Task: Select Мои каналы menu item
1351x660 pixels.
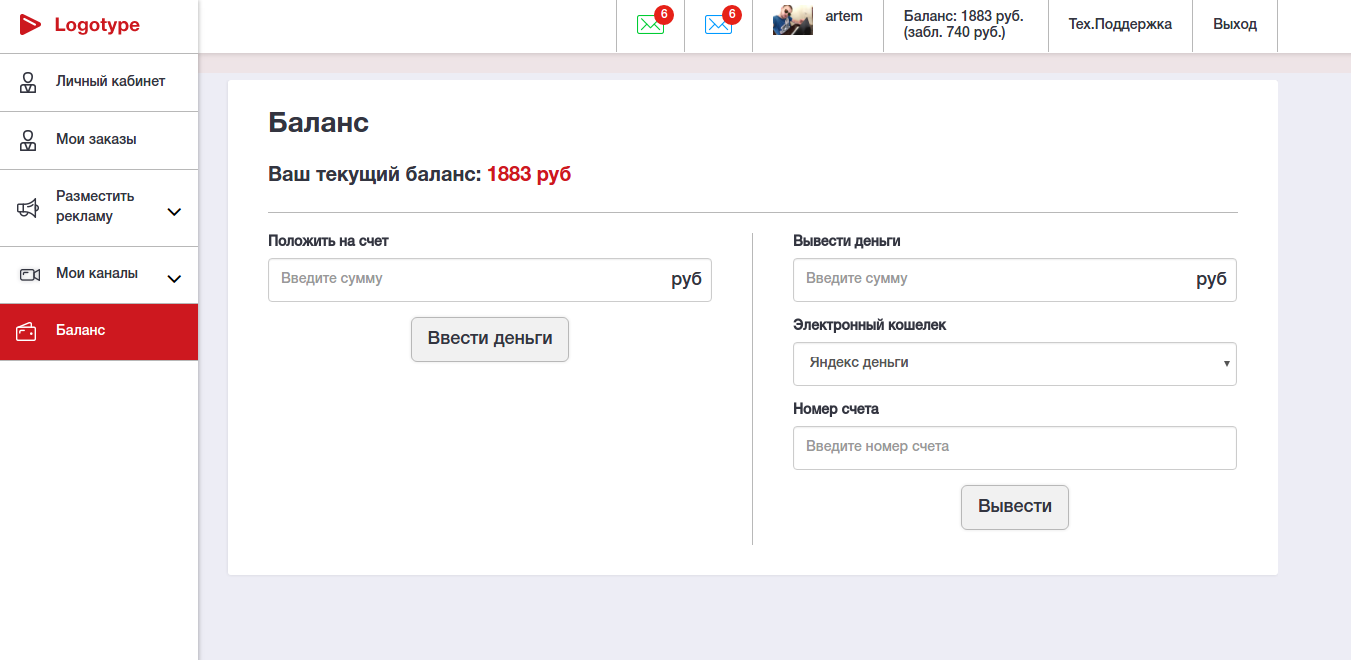Action: (99, 275)
